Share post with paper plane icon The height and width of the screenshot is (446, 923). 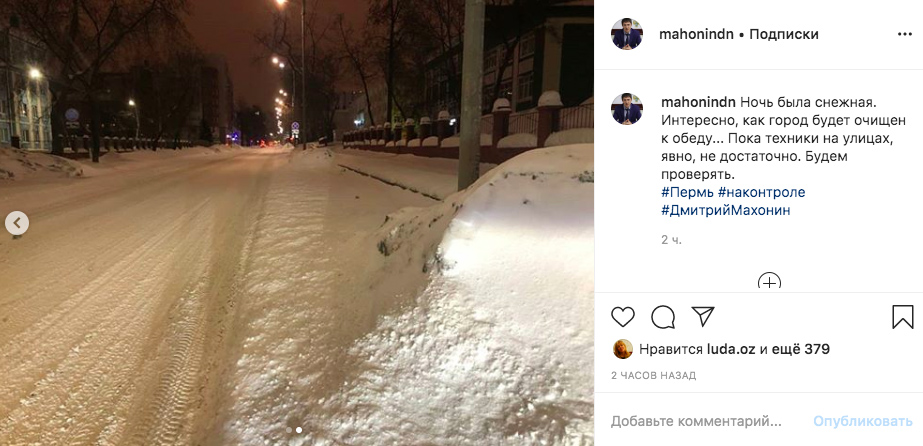coord(703,317)
